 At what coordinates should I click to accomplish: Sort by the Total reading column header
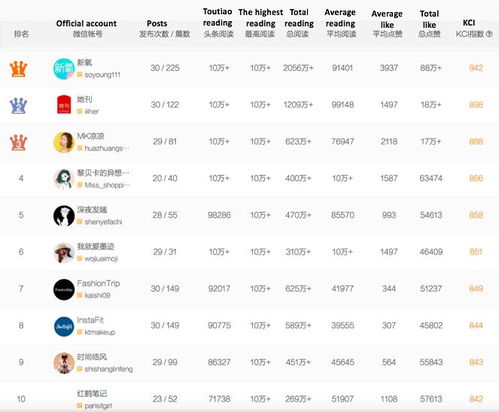[299, 18]
